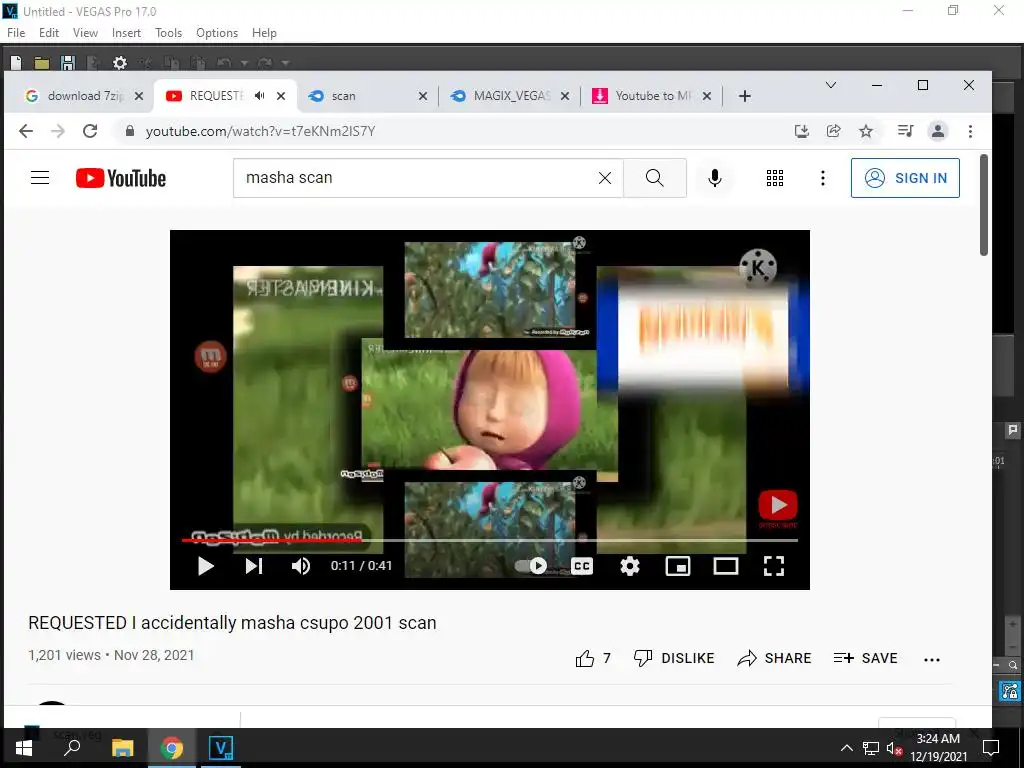The image size is (1024, 768).
Task: Enable miniplayer mode
Action: pyautogui.click(x=677, y=566)
